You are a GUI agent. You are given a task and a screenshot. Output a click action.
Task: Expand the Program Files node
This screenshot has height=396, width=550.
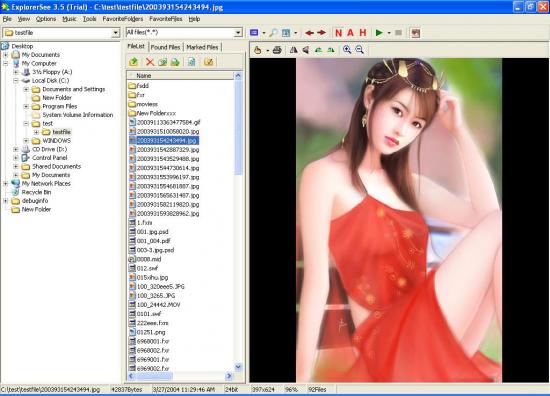pyautogui.click(x=26, y=106)
